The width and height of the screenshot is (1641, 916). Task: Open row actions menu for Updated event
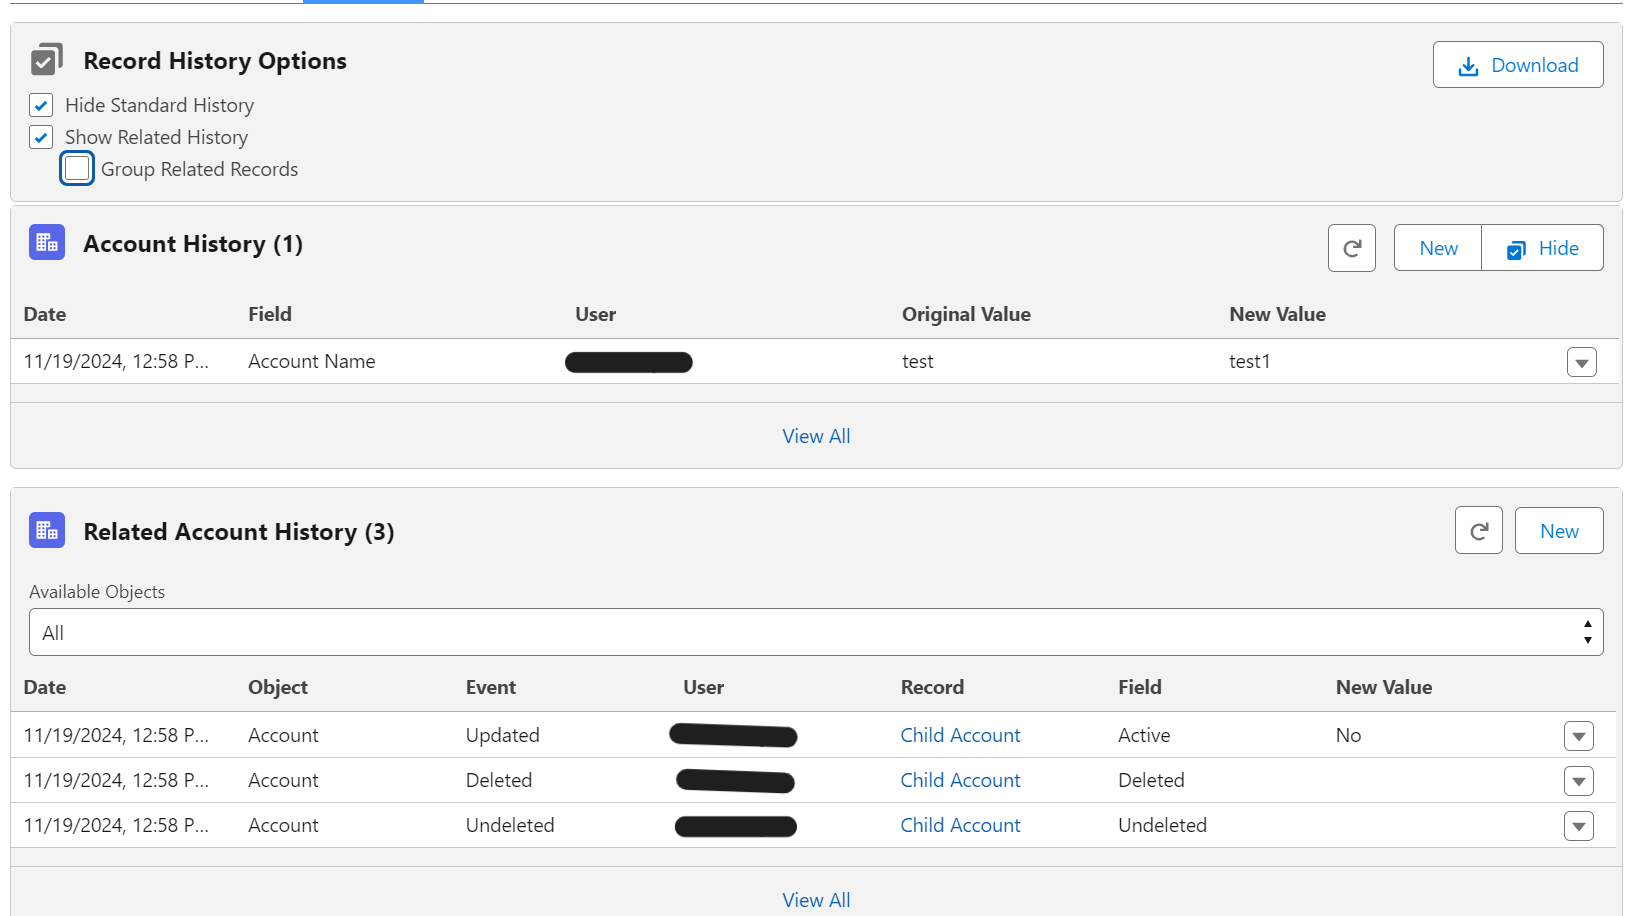coord(1578,736)
